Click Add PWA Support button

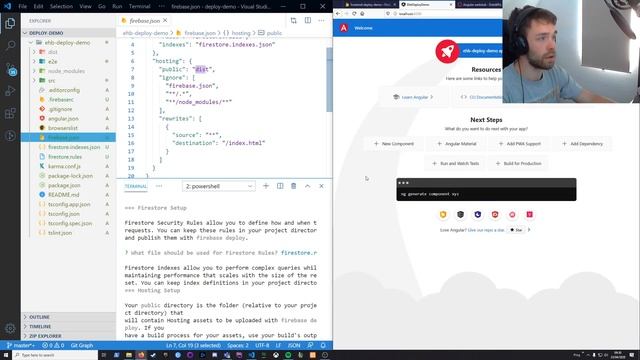[520, 144]
